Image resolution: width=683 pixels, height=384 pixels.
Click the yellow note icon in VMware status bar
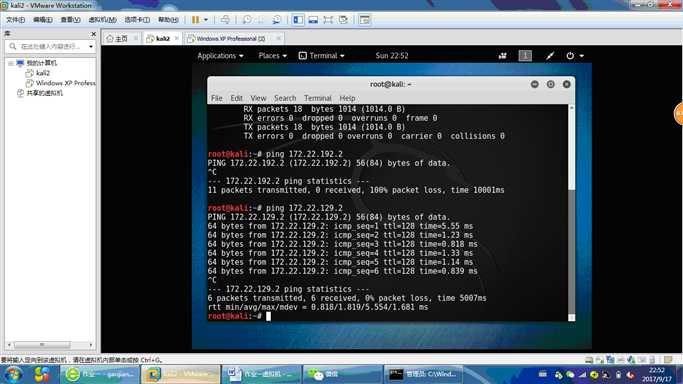pos(668,360)
